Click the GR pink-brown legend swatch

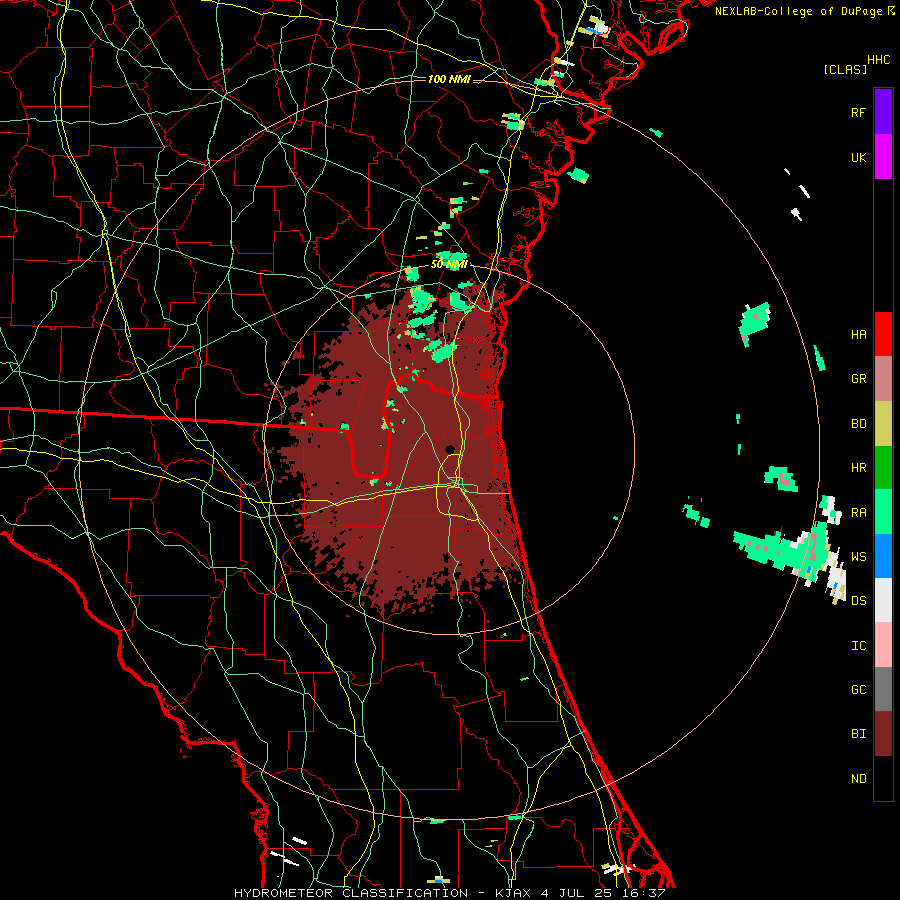[x=883, y=378]
